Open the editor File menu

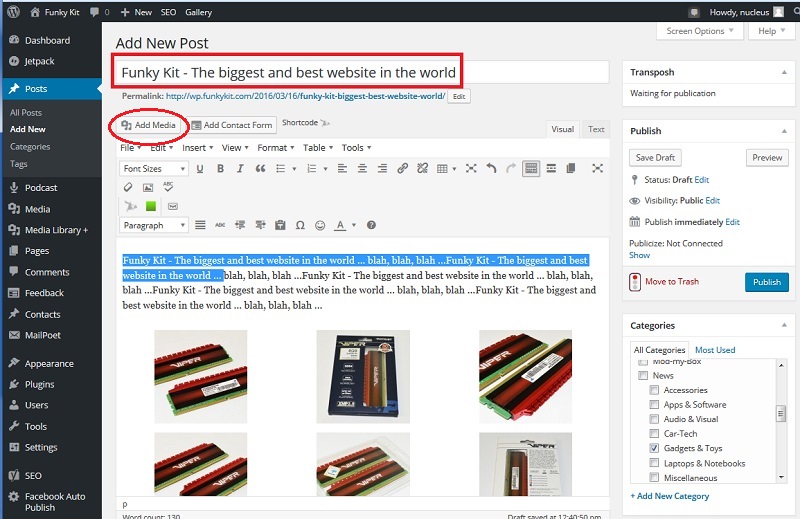coord(130,148)
